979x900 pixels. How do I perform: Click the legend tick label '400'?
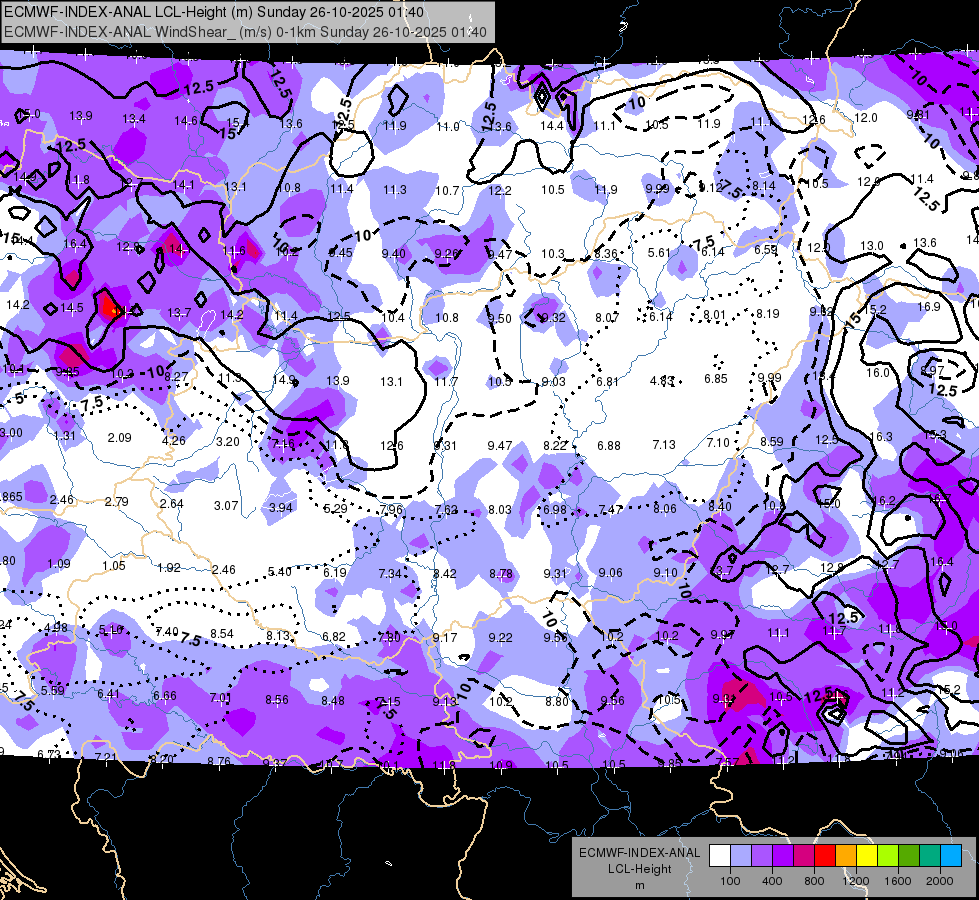coord(772,881)
